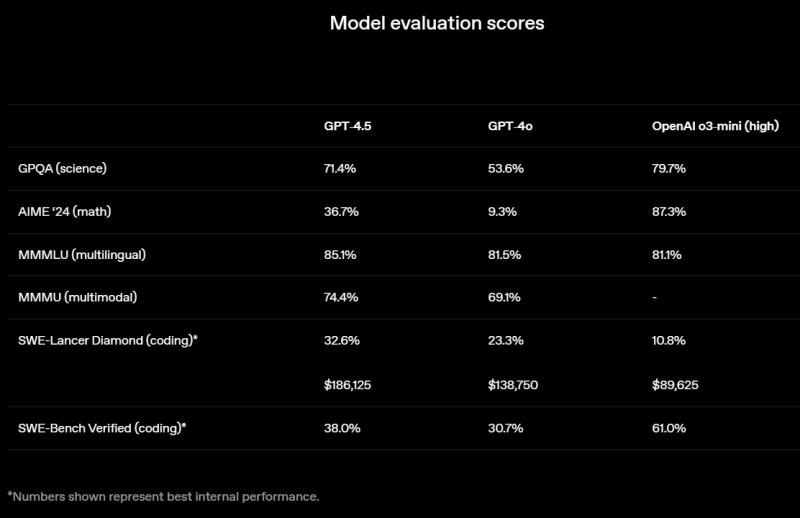Click the MMMLU (multilingual) row label
This screenshot has width=800, height=518.
click(x=83, y=254)
